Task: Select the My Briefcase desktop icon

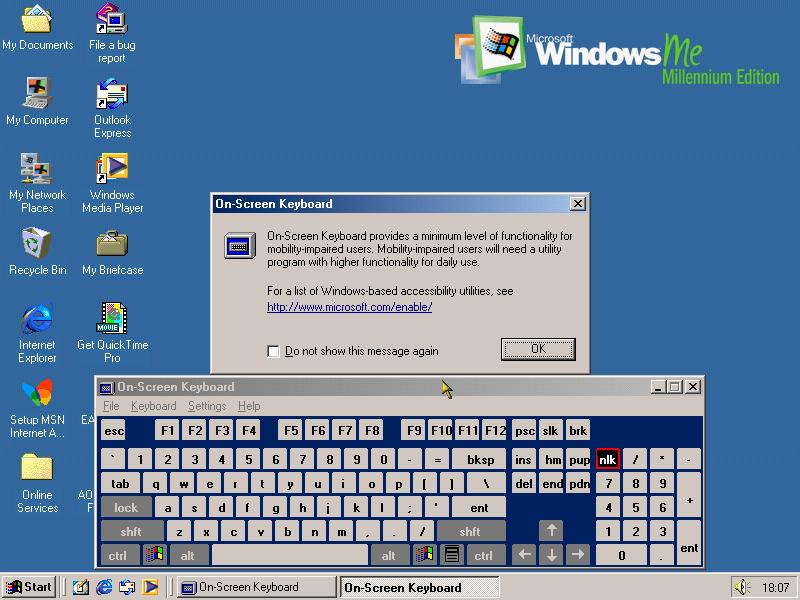Action: point(112,244)
